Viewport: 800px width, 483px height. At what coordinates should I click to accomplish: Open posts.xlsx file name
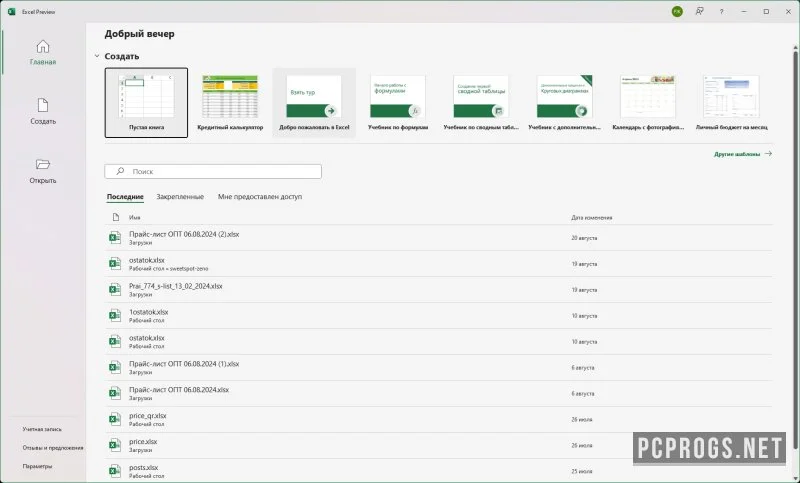pyautogui.click(x=143, y=467)
